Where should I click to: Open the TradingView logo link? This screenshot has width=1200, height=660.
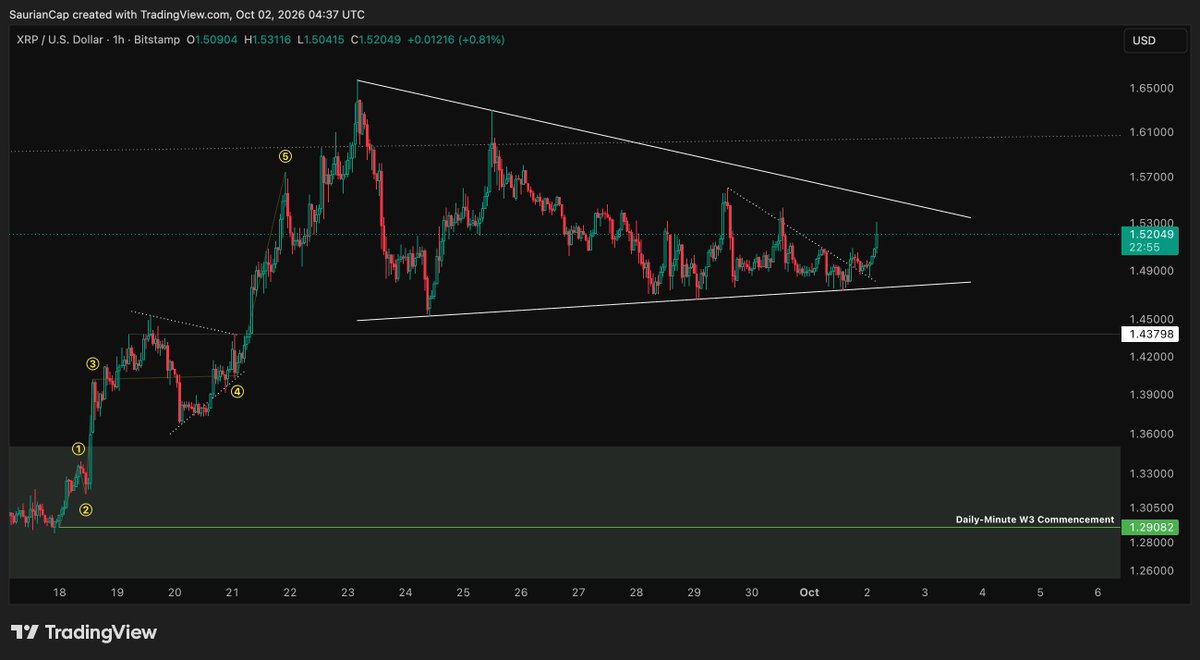click(83, 632)
